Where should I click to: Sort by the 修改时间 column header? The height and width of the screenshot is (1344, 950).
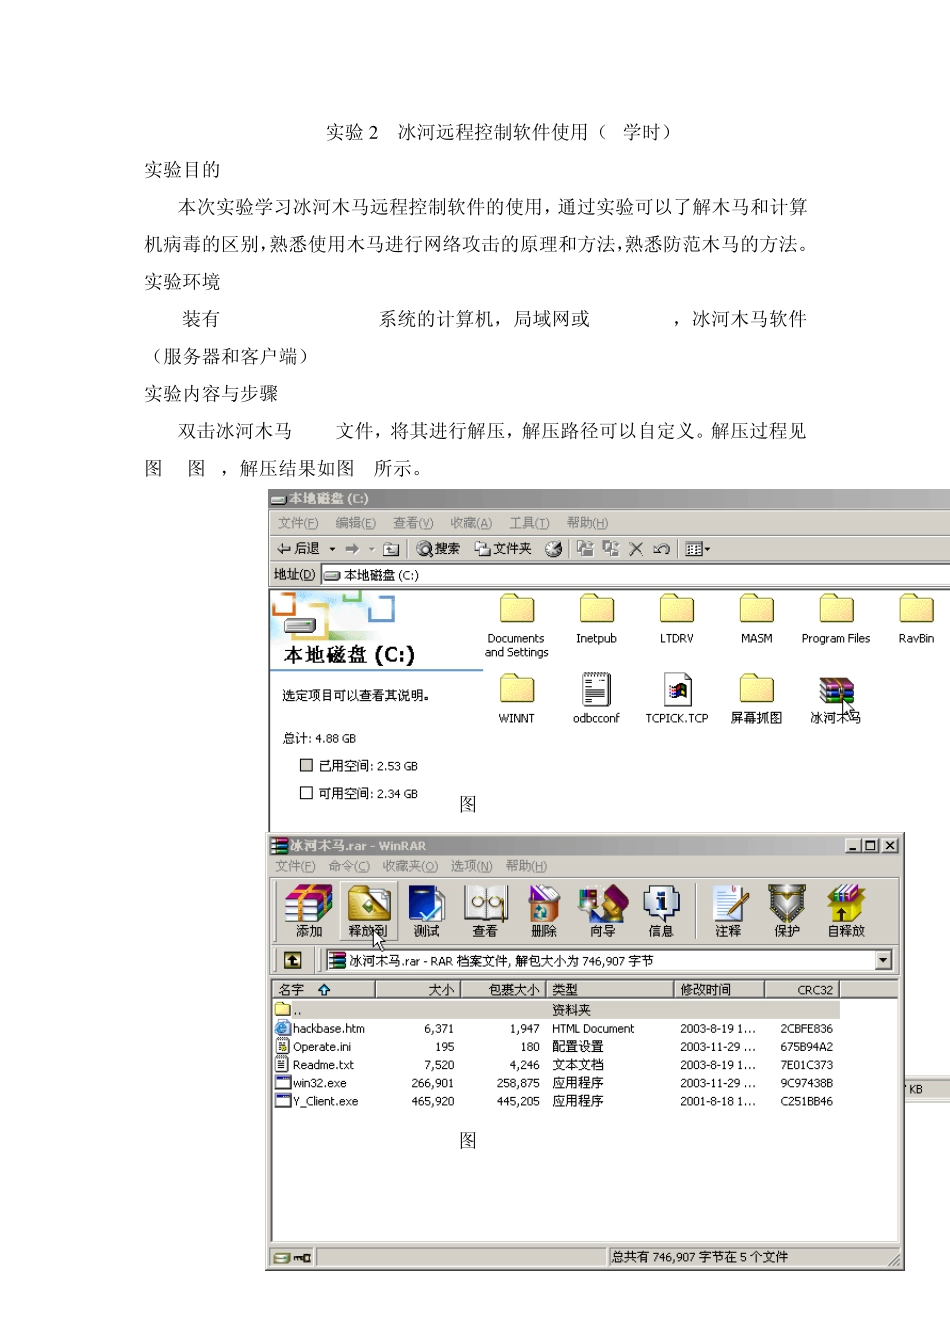pyautogui.click(x=719, y=989)
